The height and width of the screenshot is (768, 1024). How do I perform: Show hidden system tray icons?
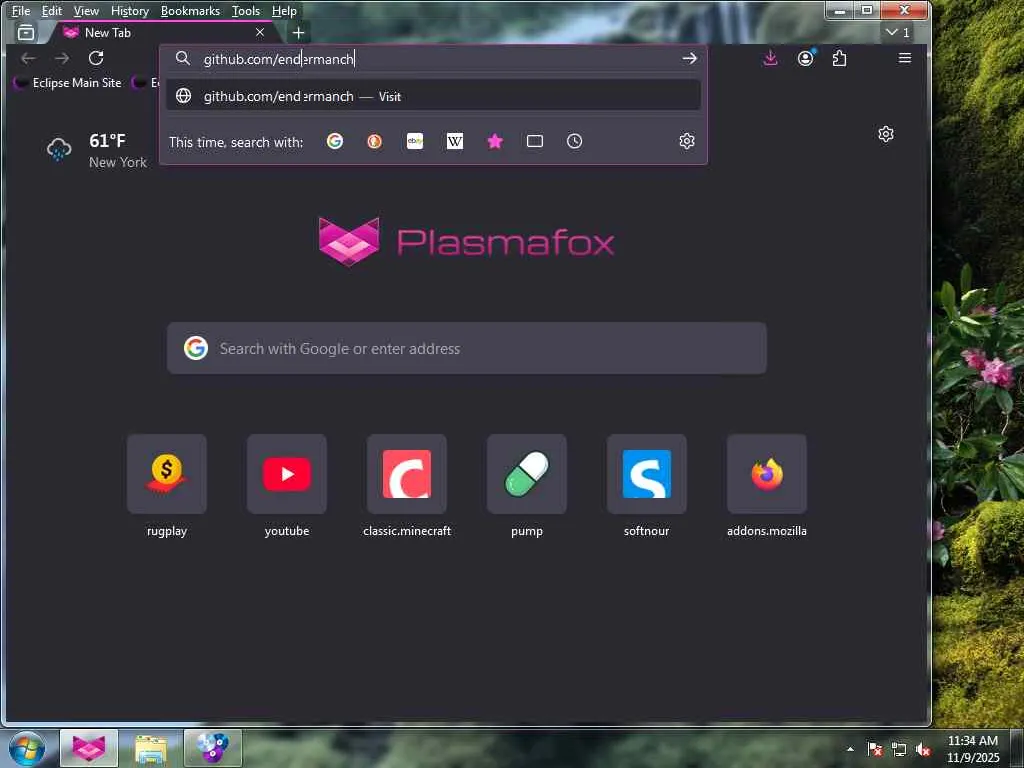coord(850,749)
